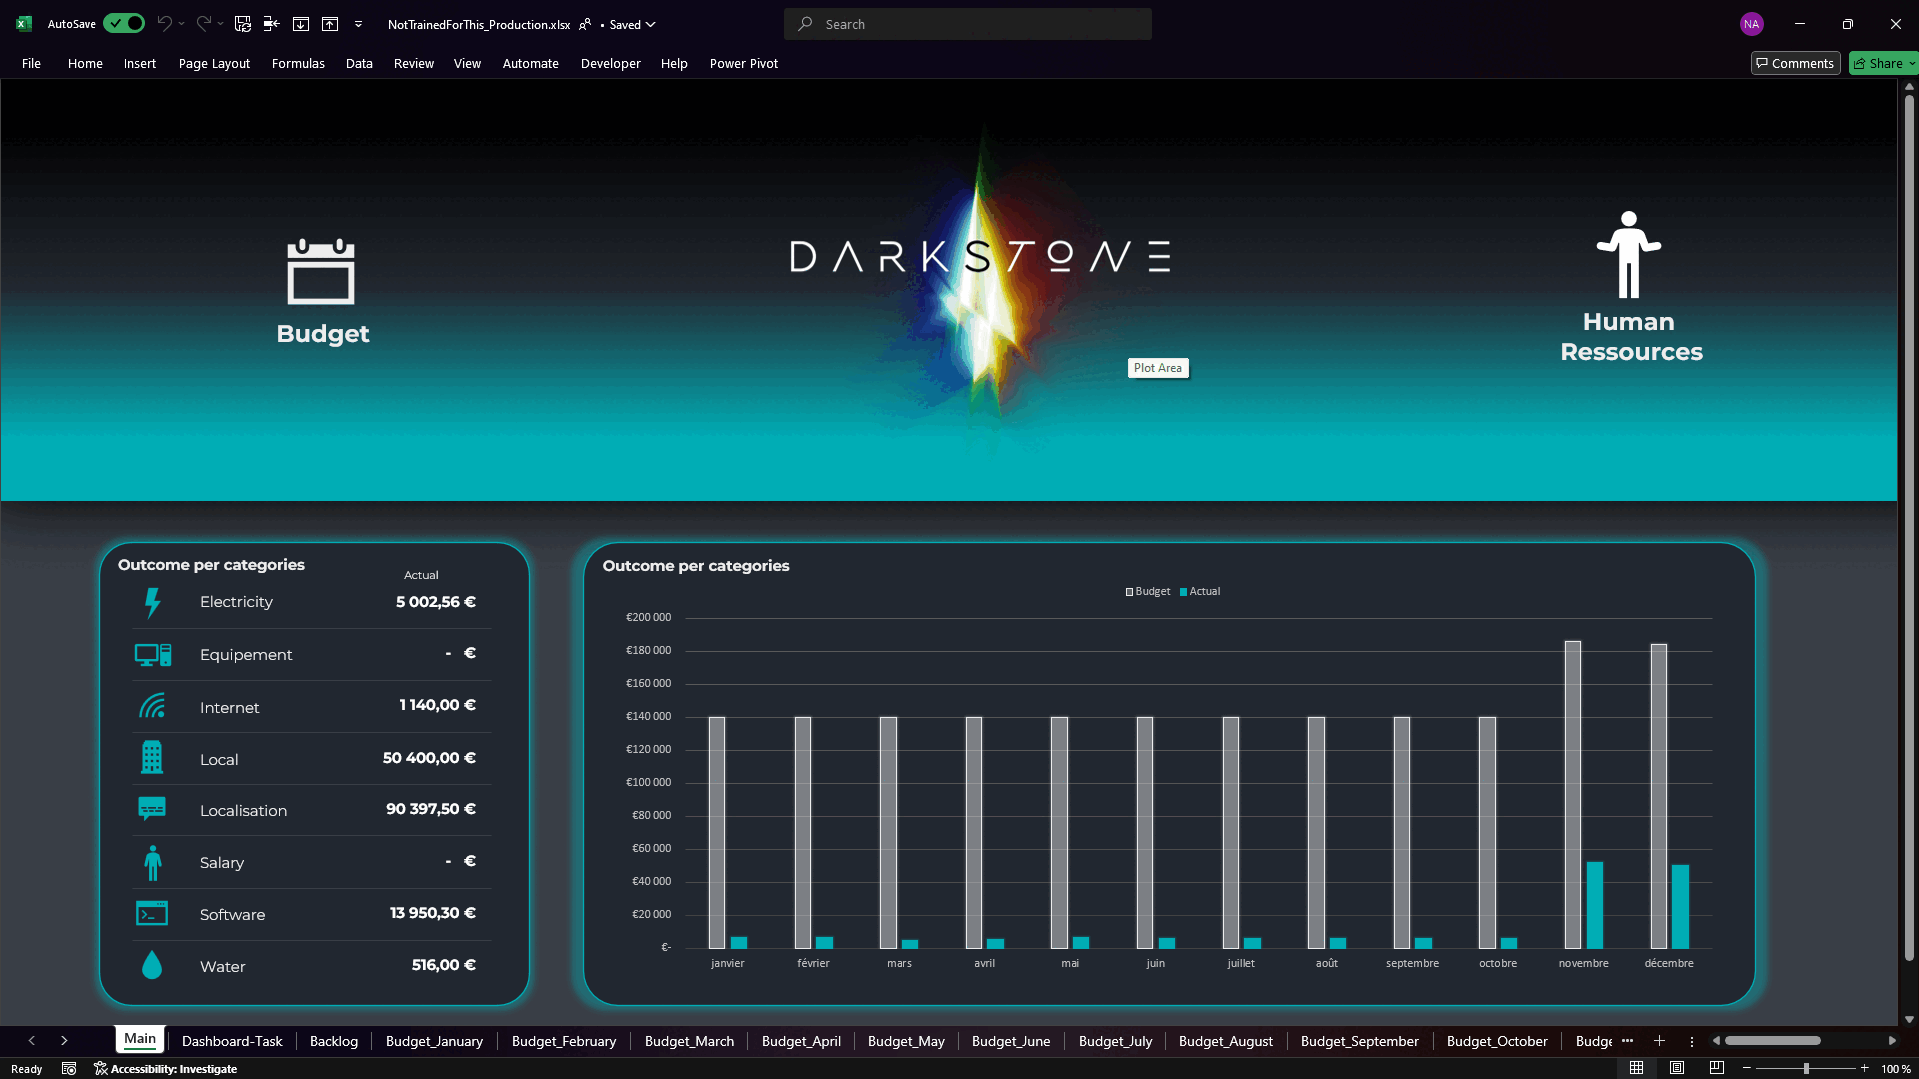Expand the Undo history dropdown arrow

182,24
